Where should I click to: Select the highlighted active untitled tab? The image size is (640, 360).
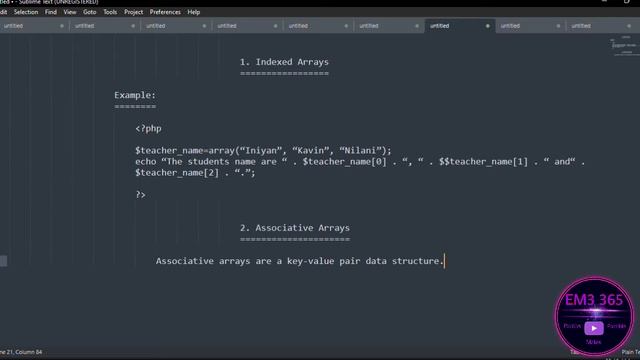click(460, 26)
